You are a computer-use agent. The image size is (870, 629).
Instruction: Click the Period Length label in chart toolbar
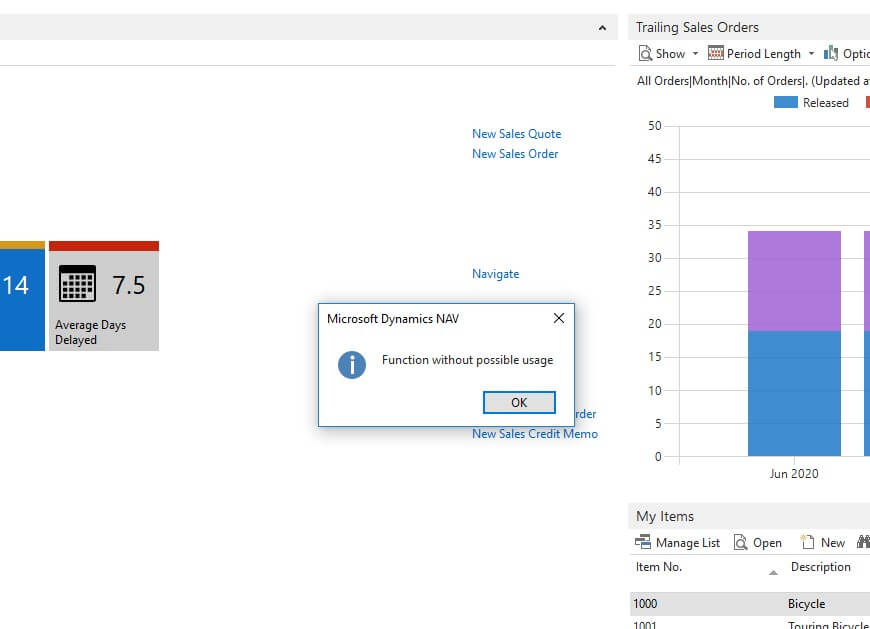click(763, 54)
